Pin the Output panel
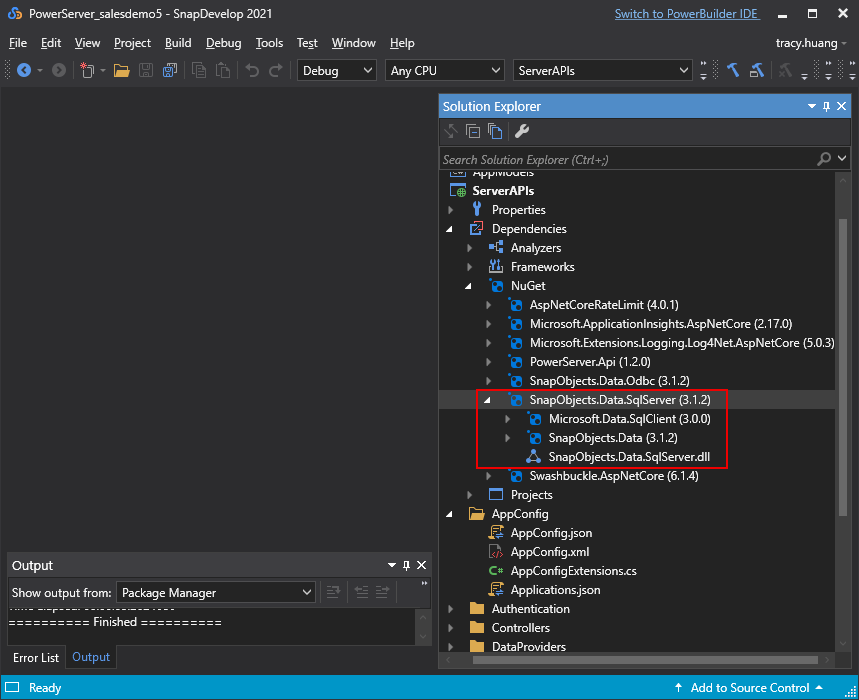This screenshot has height=700, width=859. coord(406,565)
